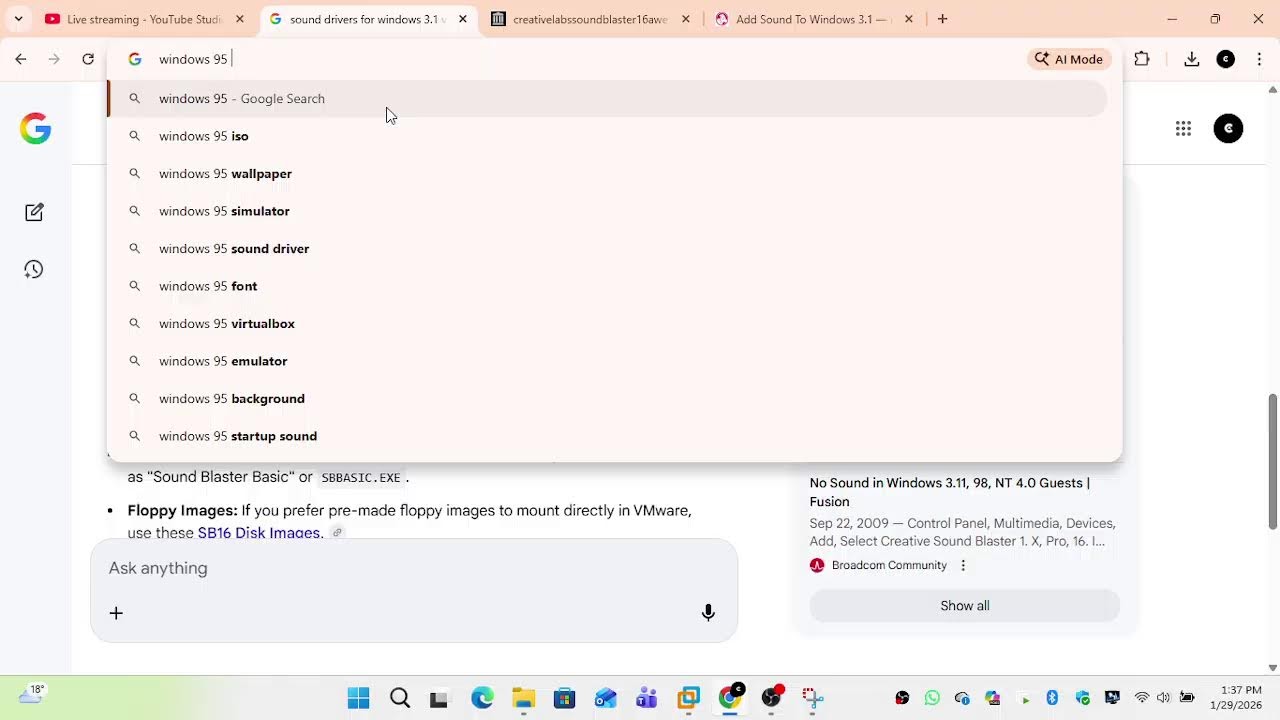
Task: Click the WhatsApp tray icon
Action: 932,698
